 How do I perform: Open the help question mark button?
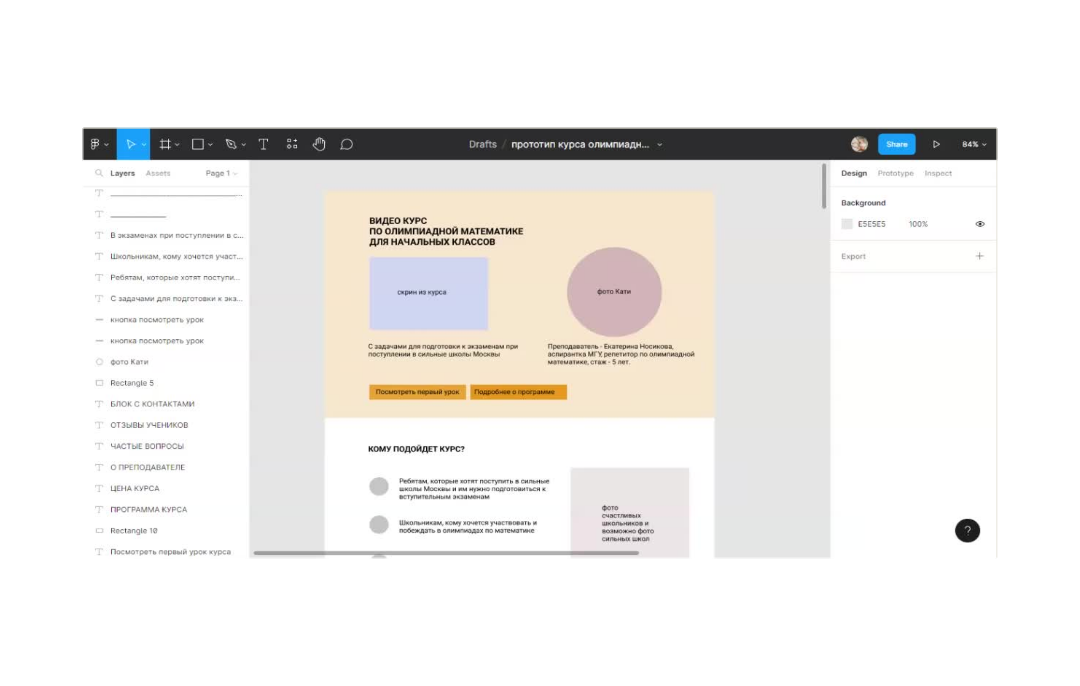click(967, 531)
